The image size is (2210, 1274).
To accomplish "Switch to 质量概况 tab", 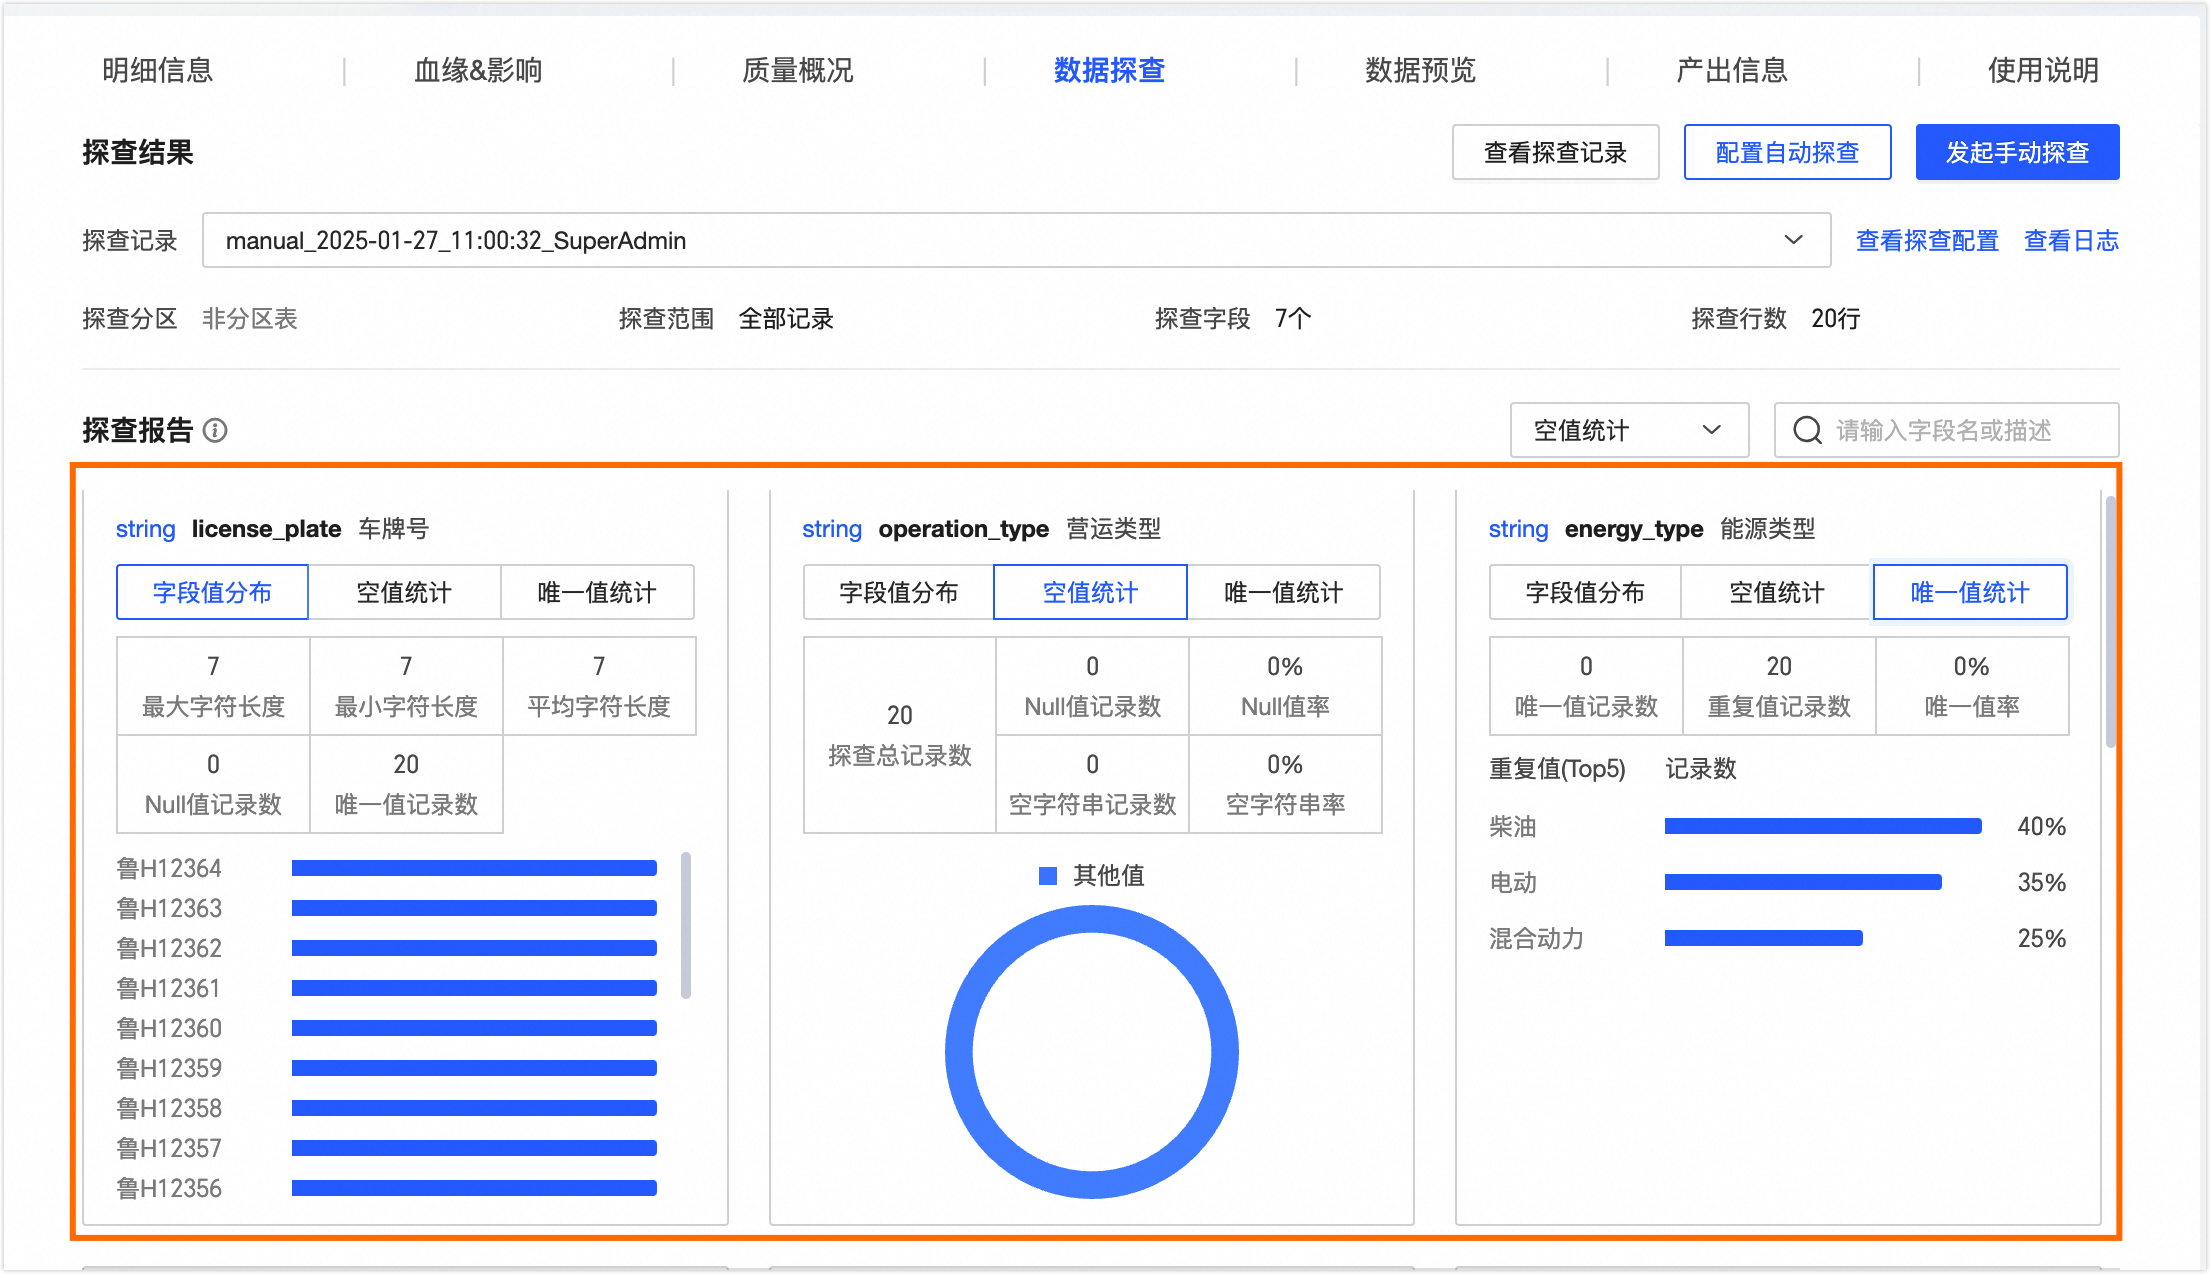I will (x=797, y=70).
